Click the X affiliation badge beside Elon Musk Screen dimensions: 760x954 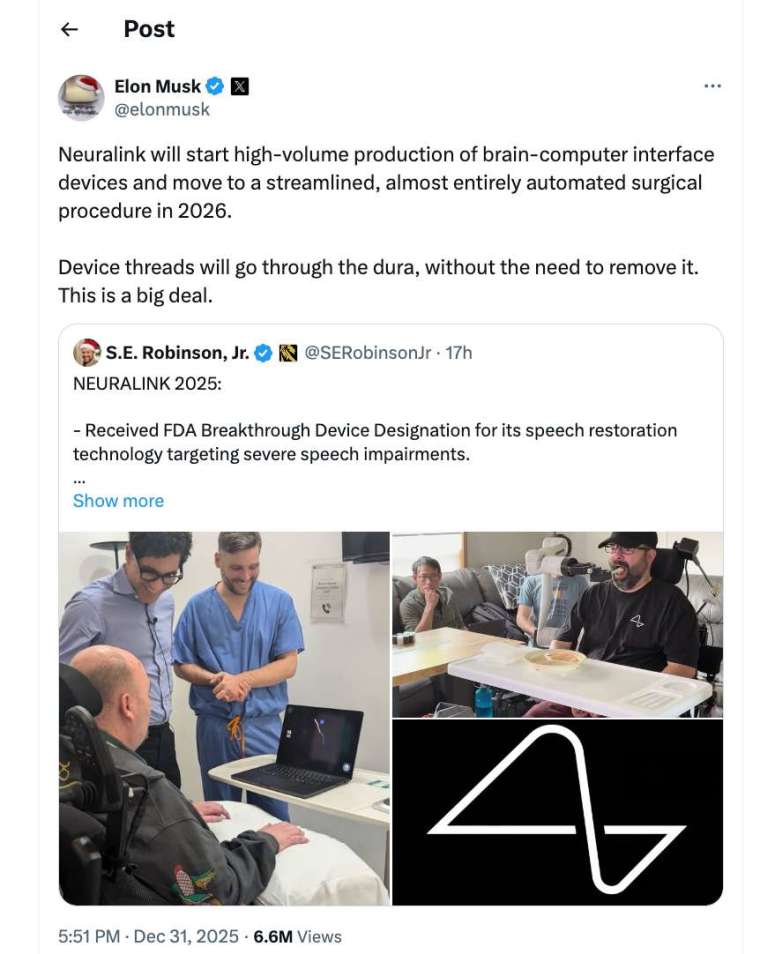click(240, 86)
